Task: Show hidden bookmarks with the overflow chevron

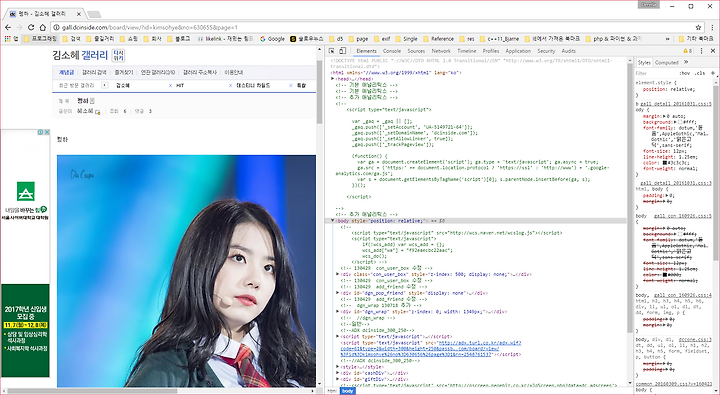Action: [x=667, y=39]
